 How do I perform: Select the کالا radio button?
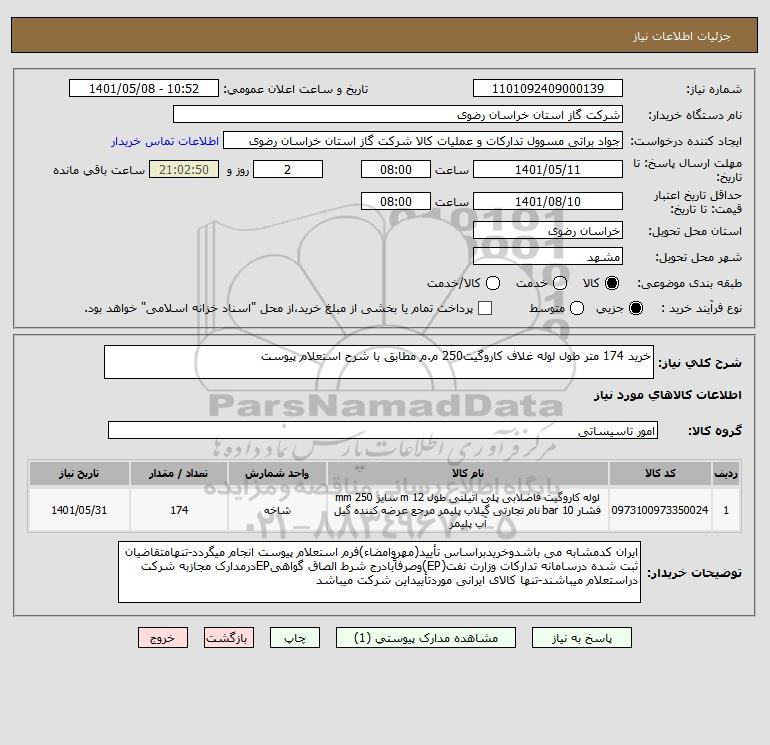tap(612, 283)
